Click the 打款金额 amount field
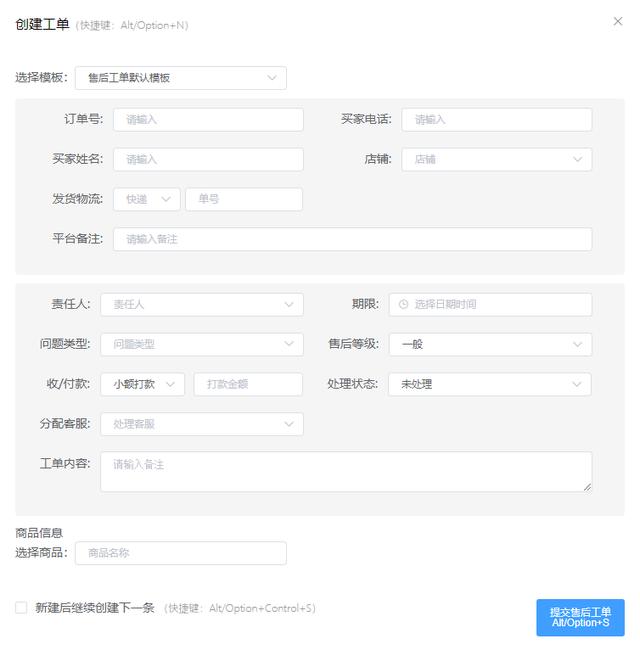The width and height of the screenshot is (640, 650). tap(248, 384)
